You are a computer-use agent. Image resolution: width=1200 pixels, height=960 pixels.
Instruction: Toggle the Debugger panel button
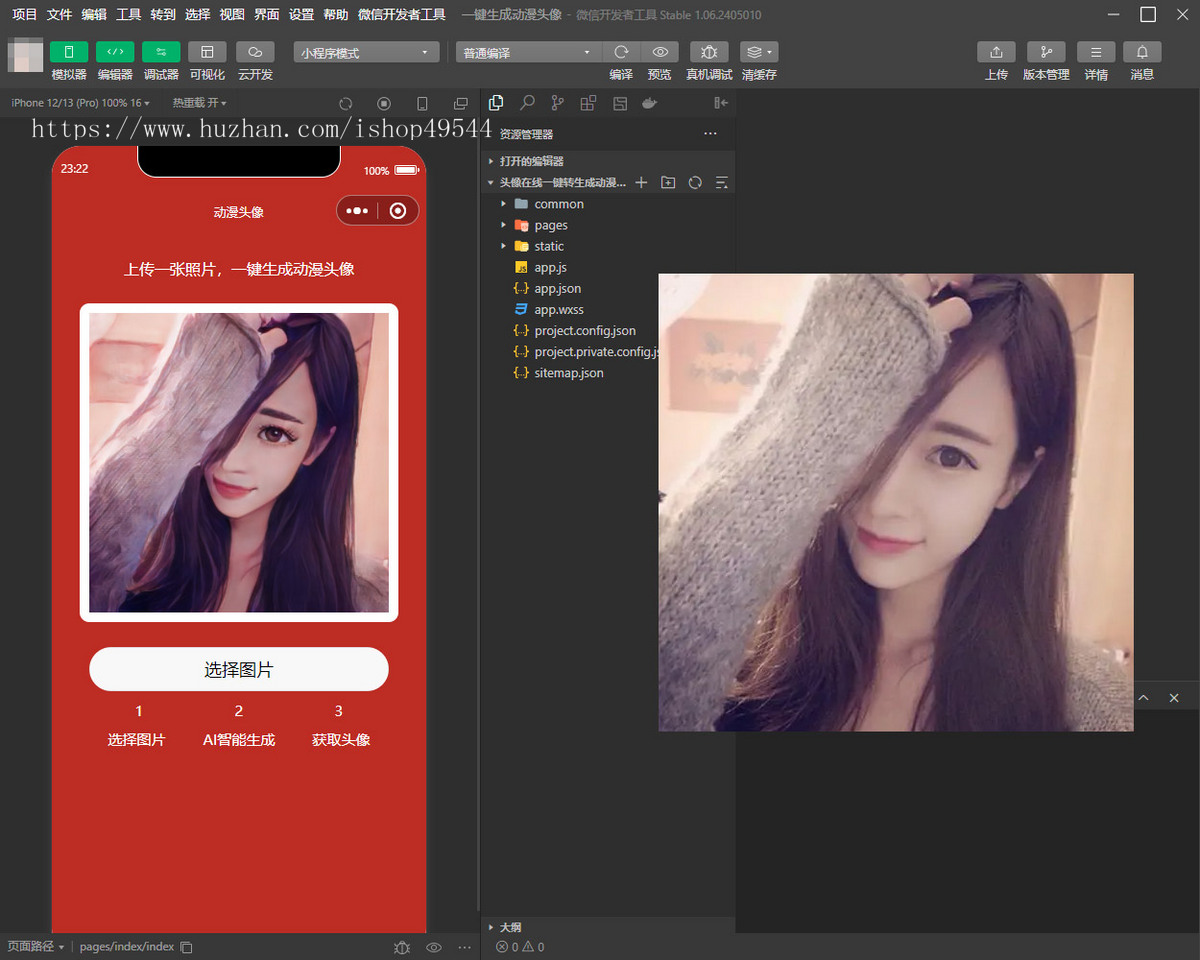coord(161,52)
